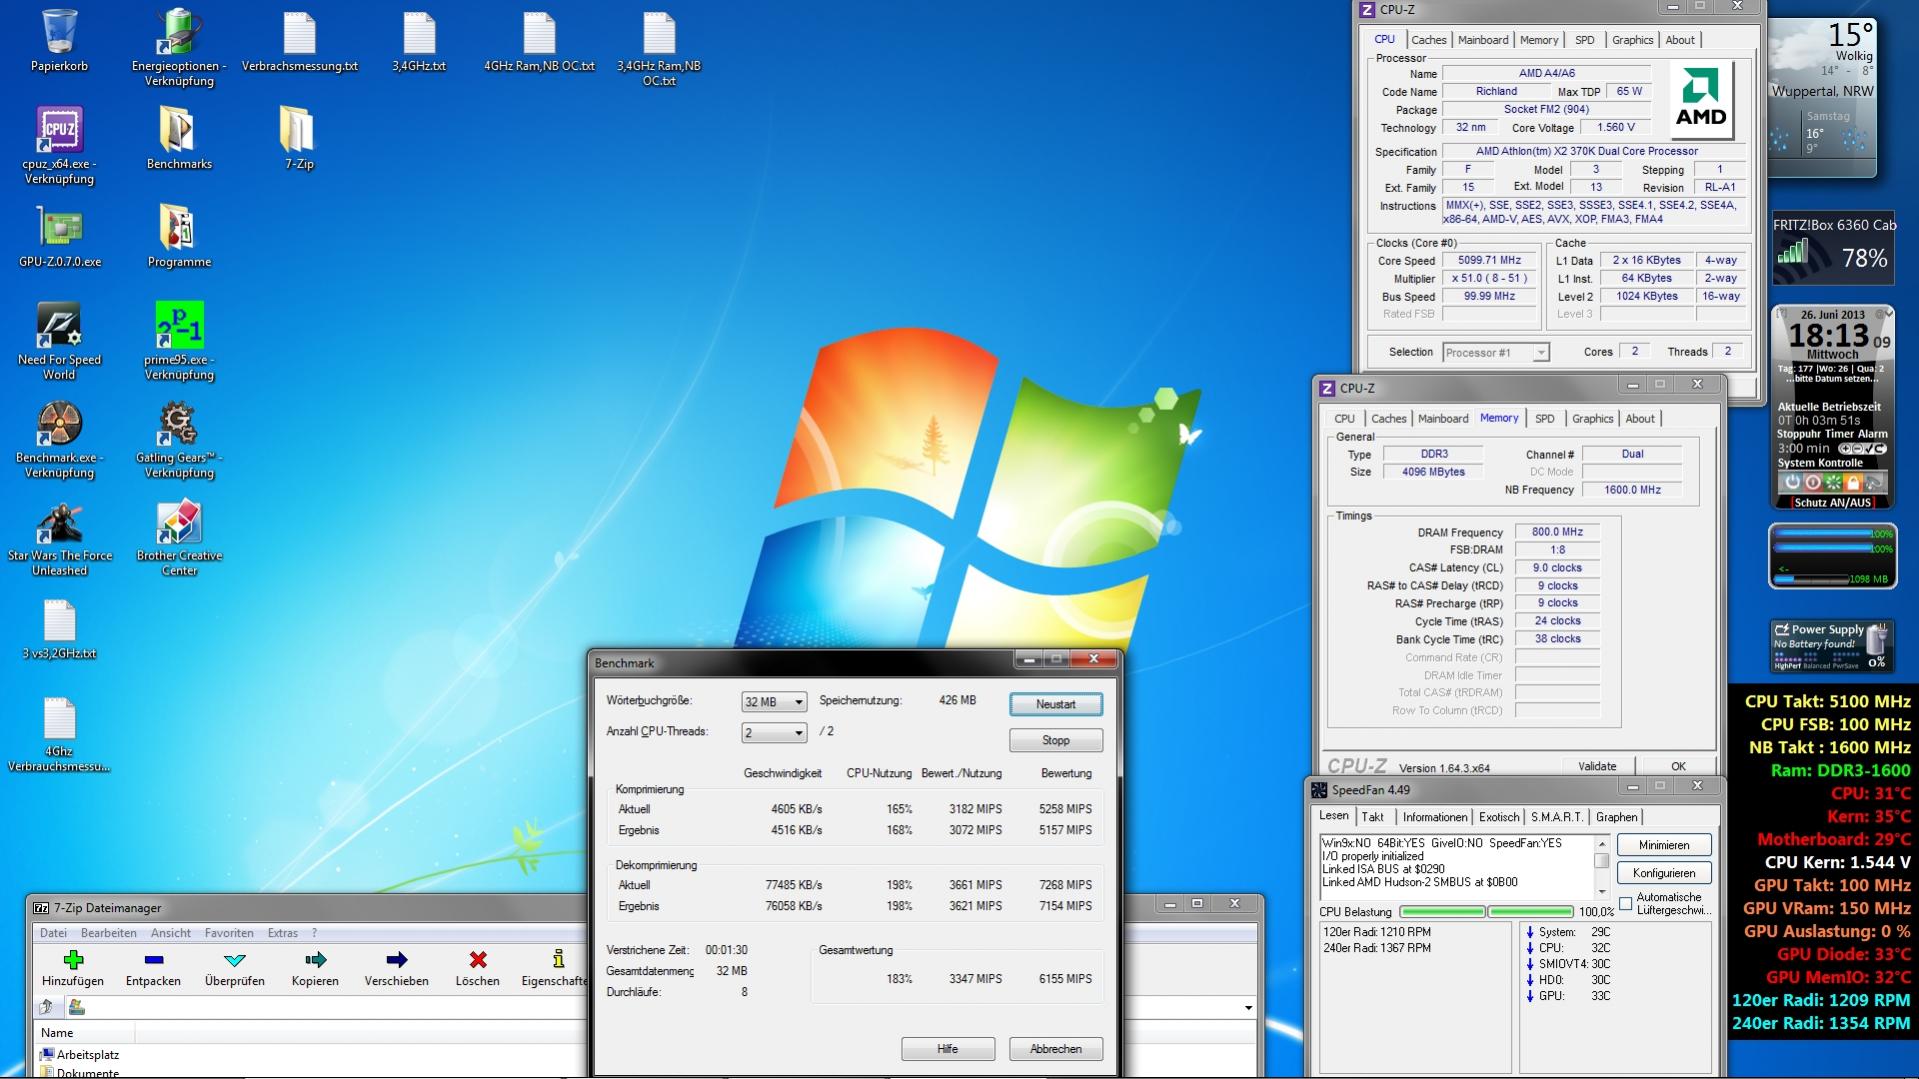Viewport: 1919px width, 1079px height.
Task: Open the S.M.A.R.T. tab in SpeedFan
Action: (1556, 817)
